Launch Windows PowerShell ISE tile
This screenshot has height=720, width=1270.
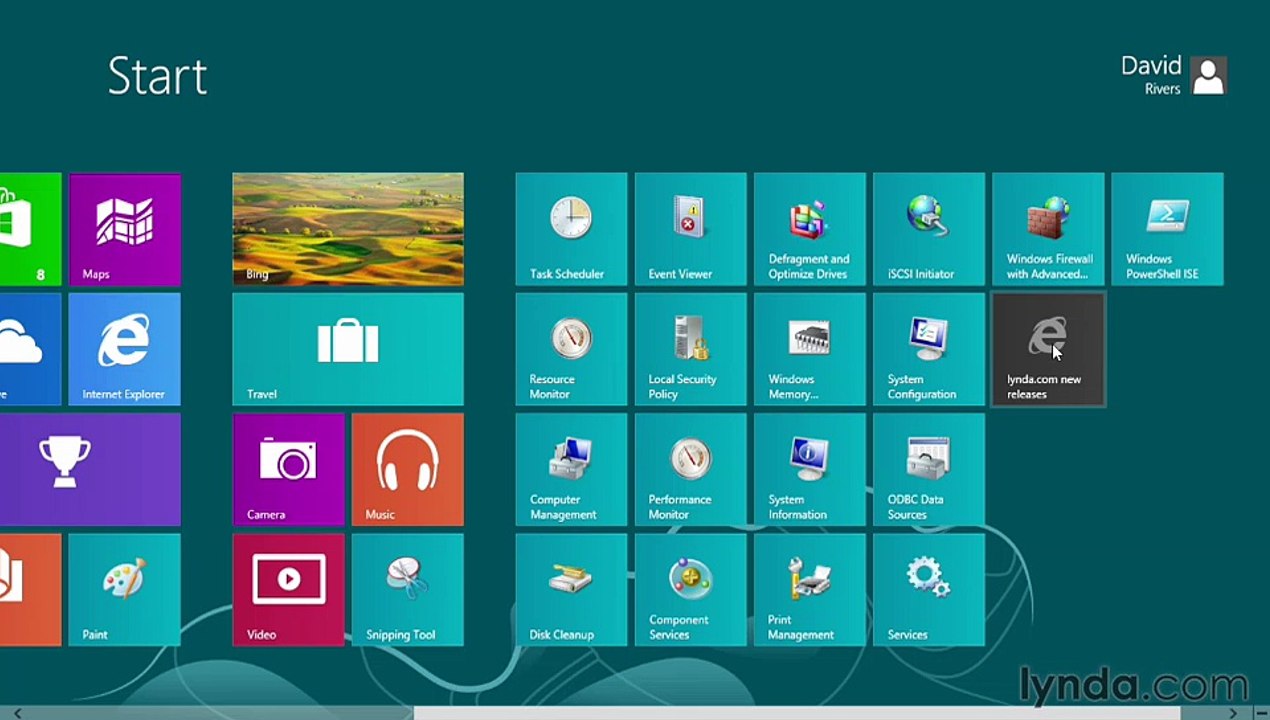[x=1167, y=229]
